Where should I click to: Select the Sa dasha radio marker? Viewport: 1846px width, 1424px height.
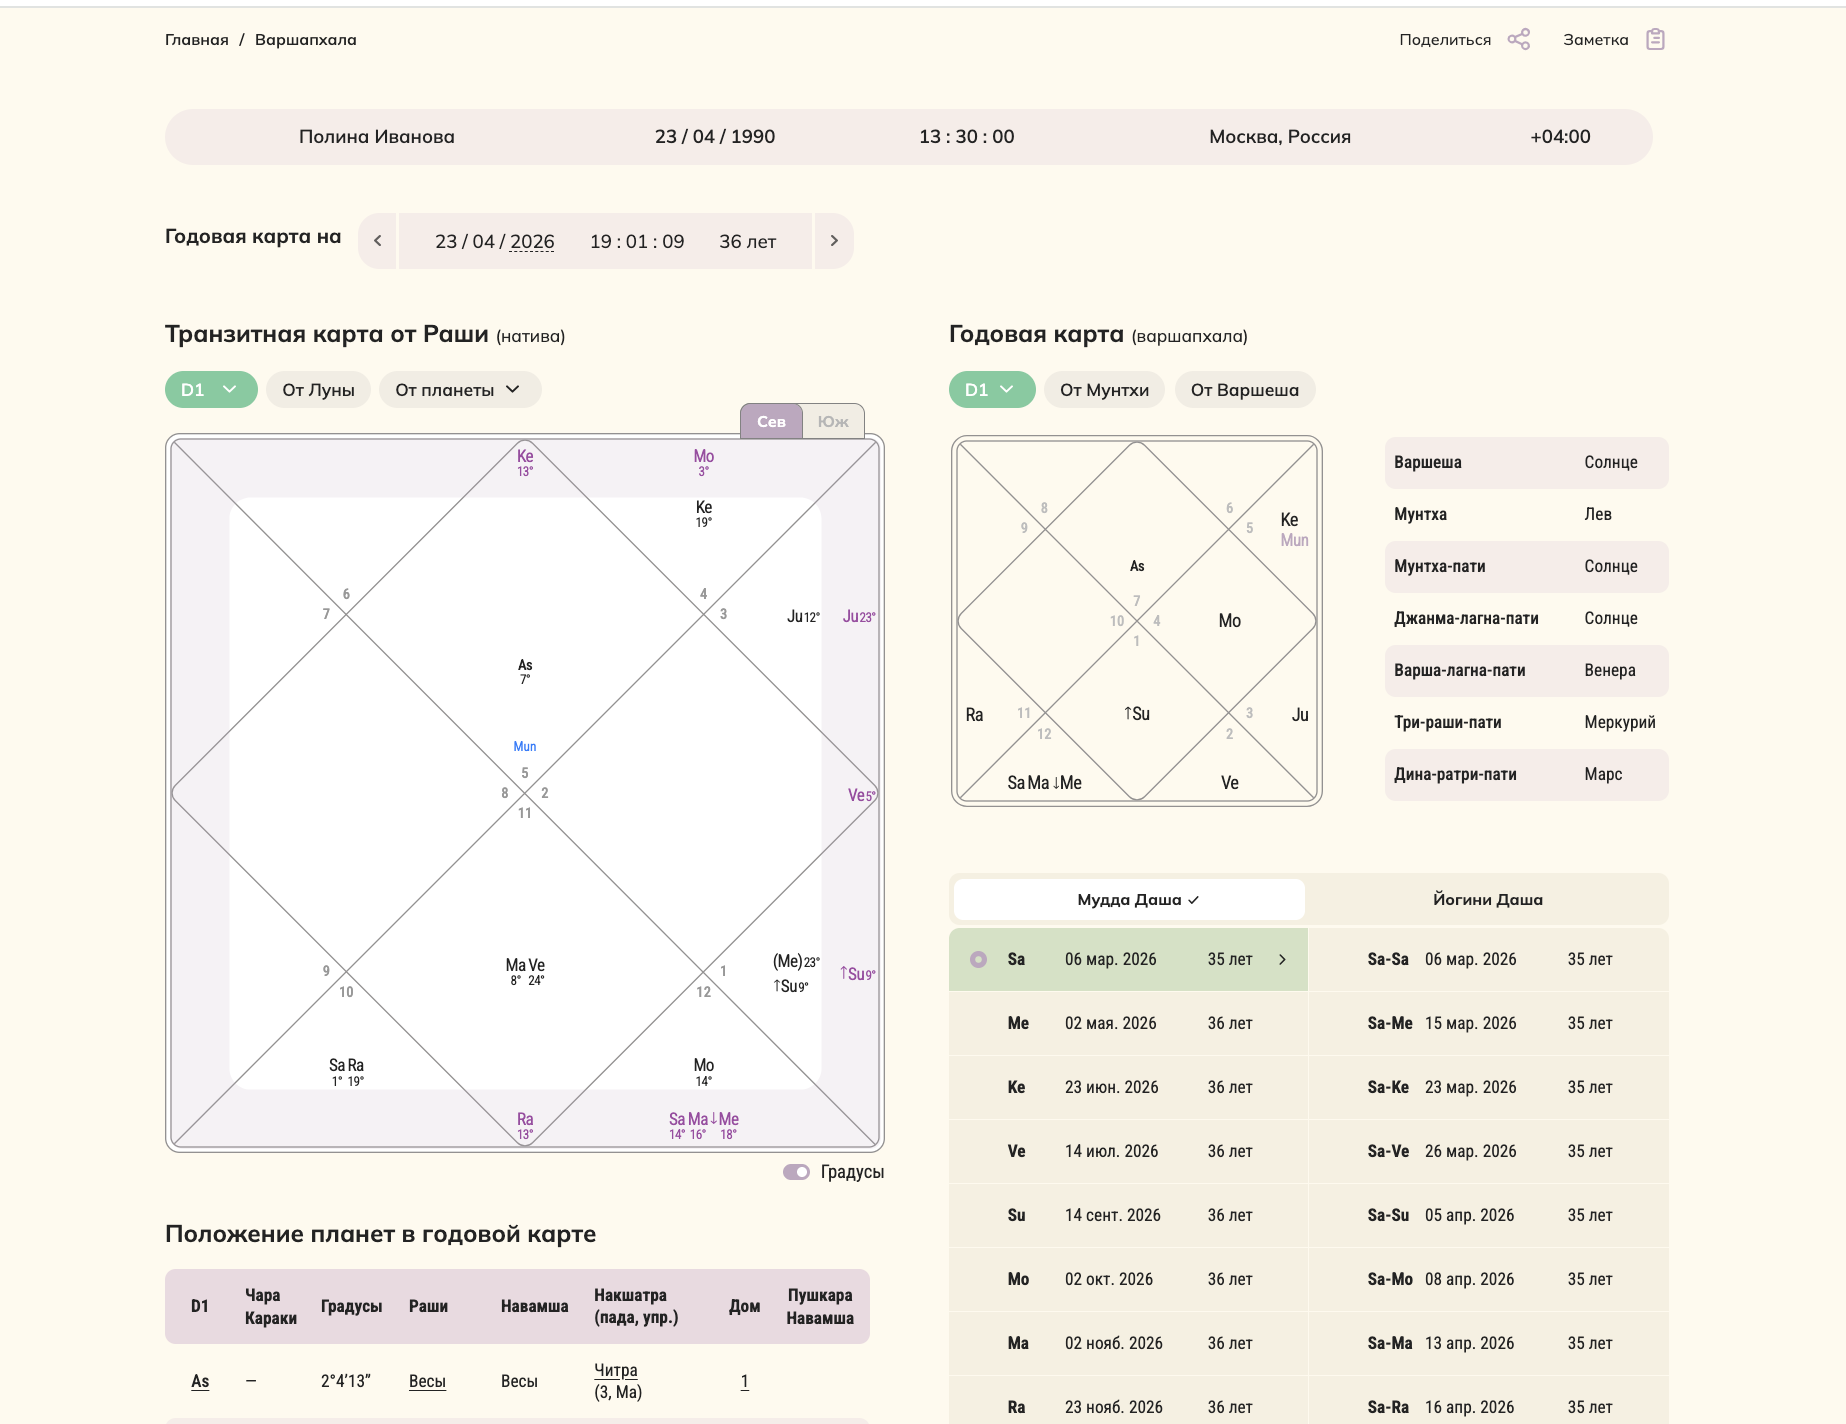tap(979, 960)
